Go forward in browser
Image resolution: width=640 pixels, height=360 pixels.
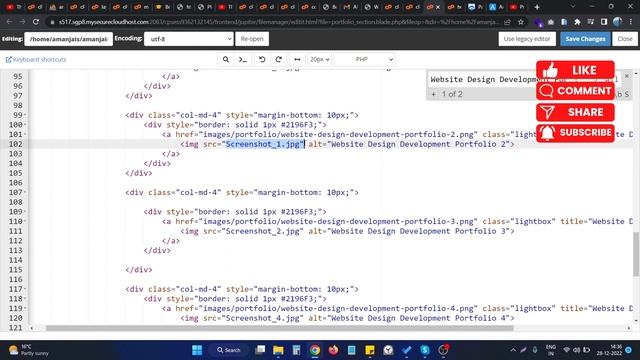click(22, 22)
